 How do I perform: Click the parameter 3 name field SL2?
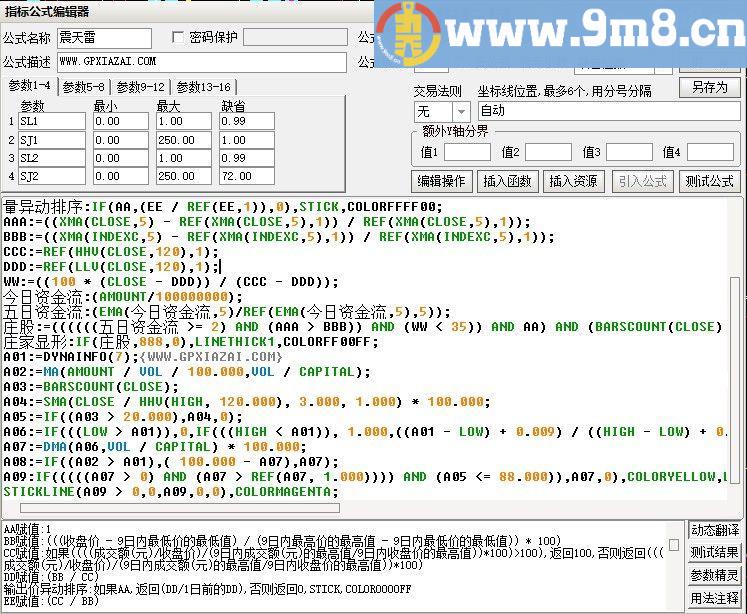(x=52, y=158)
